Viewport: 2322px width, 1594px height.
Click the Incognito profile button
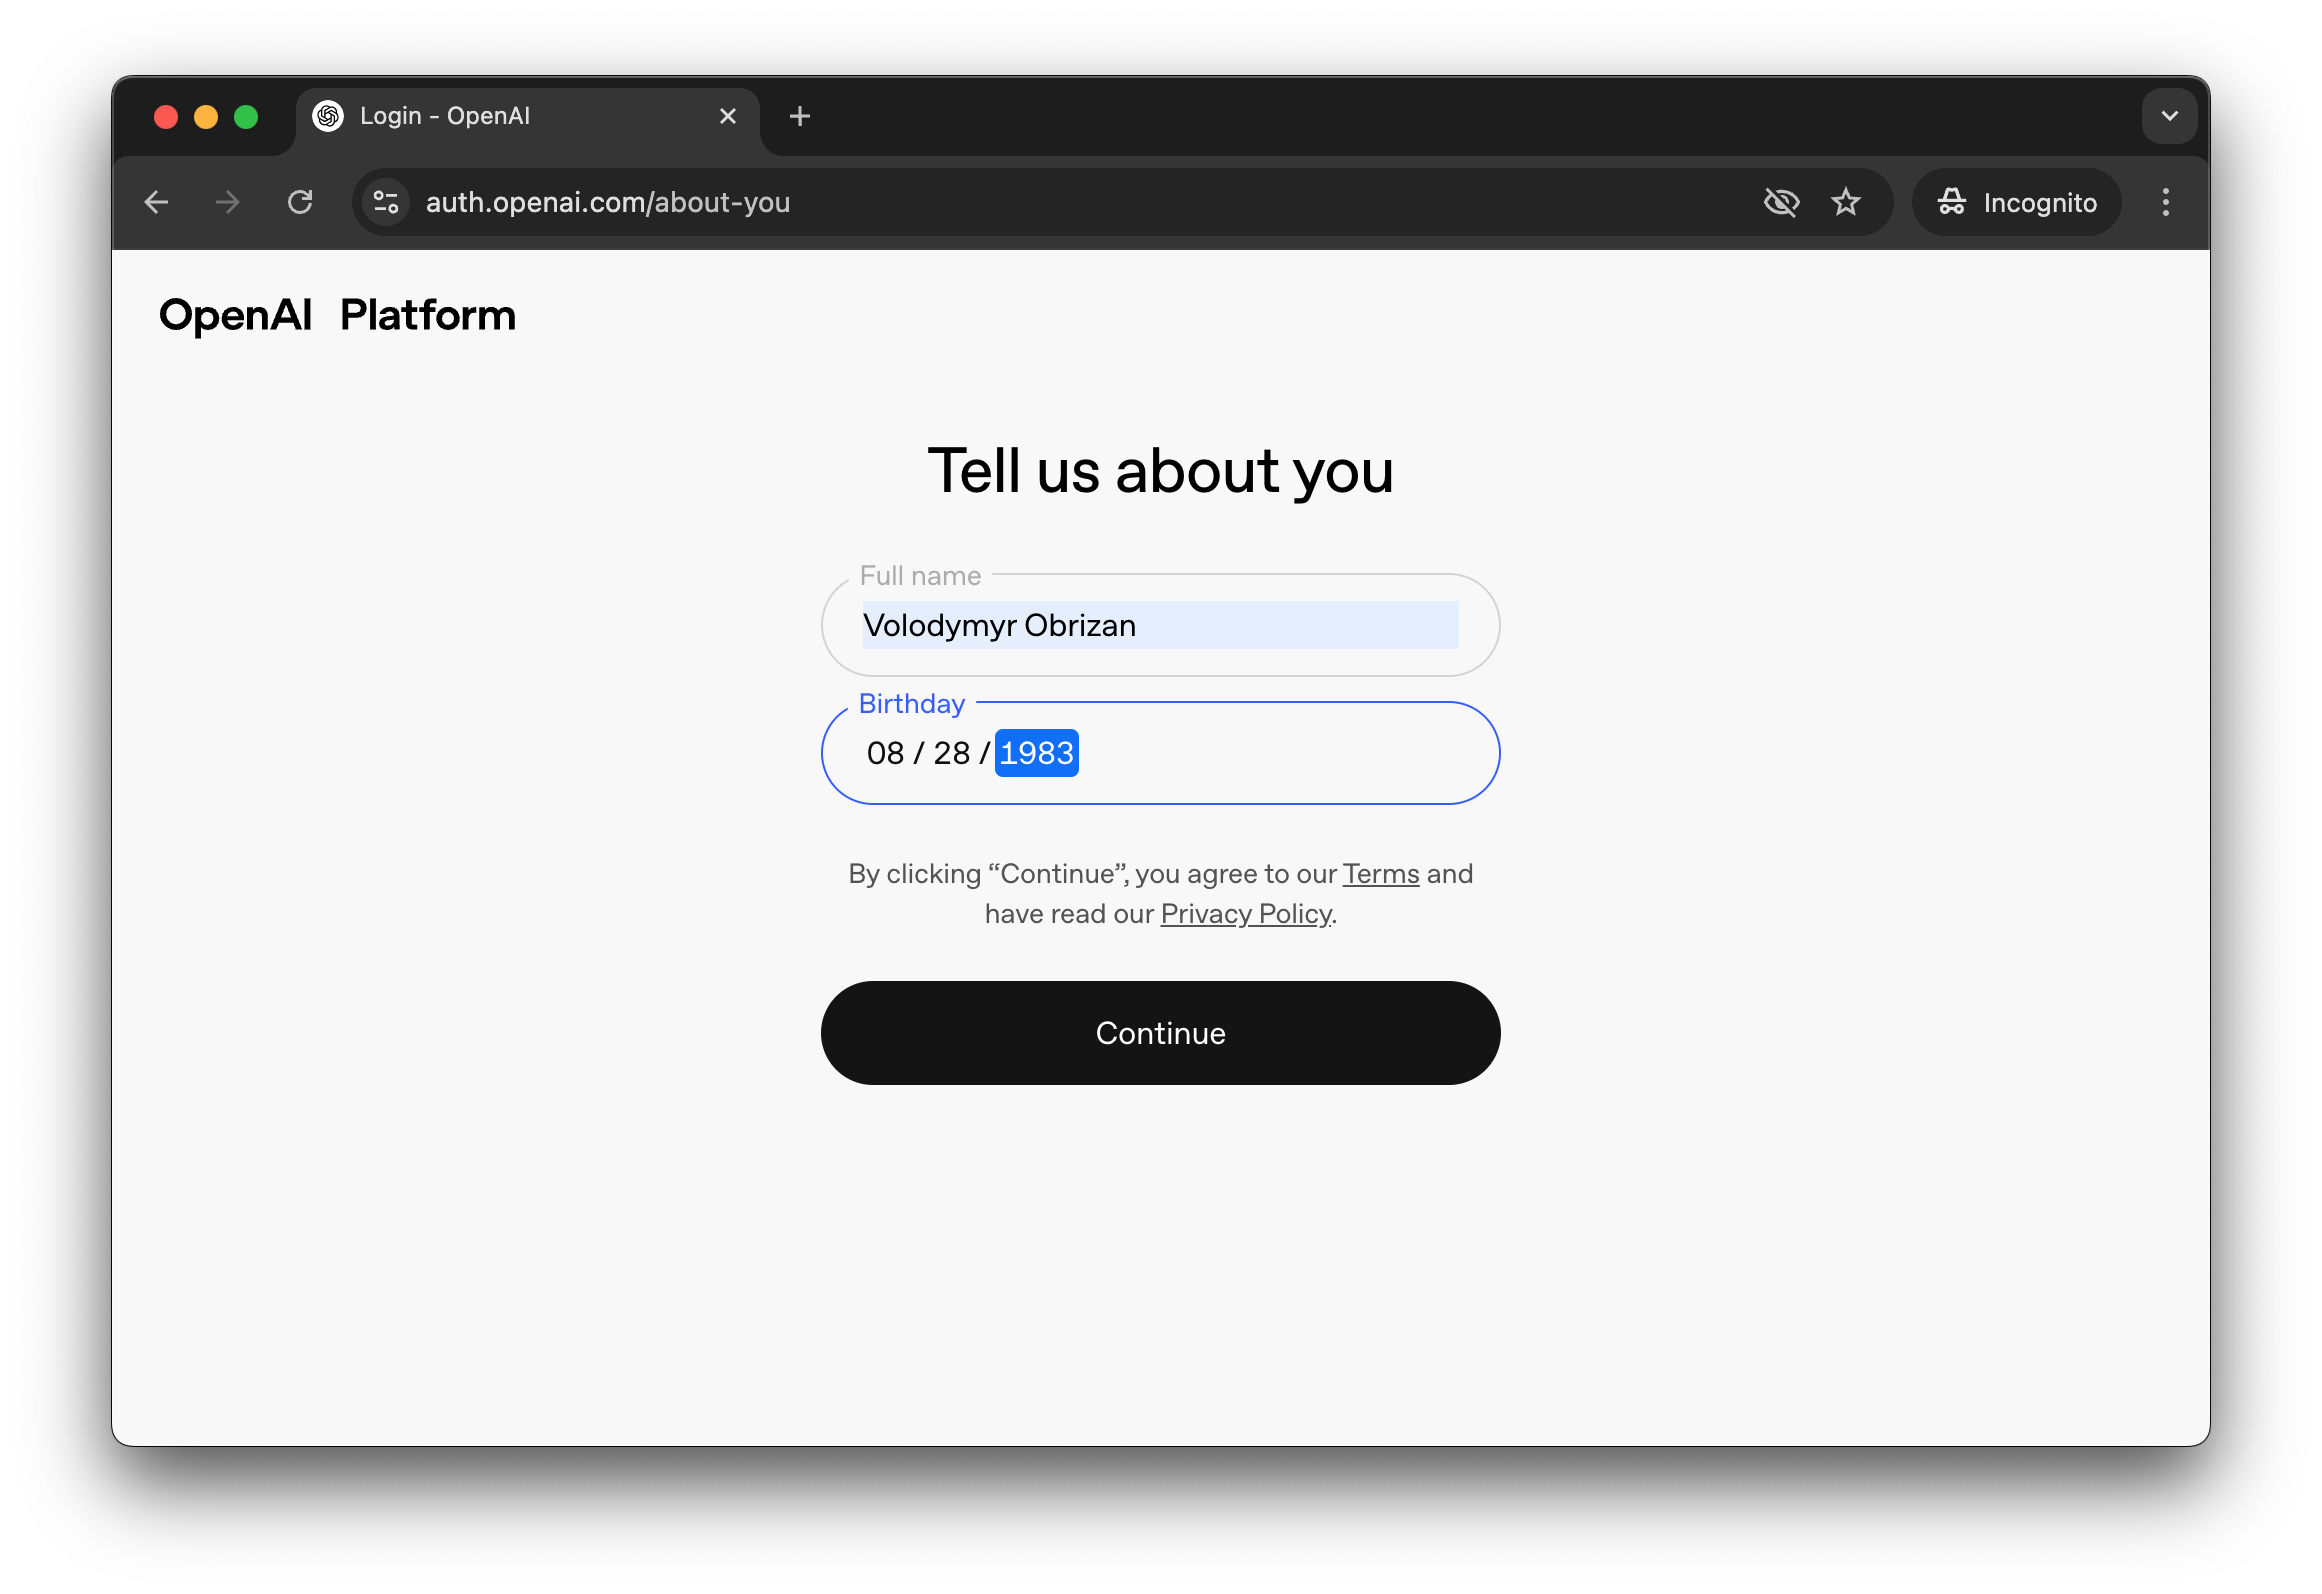coord(2017,202)
